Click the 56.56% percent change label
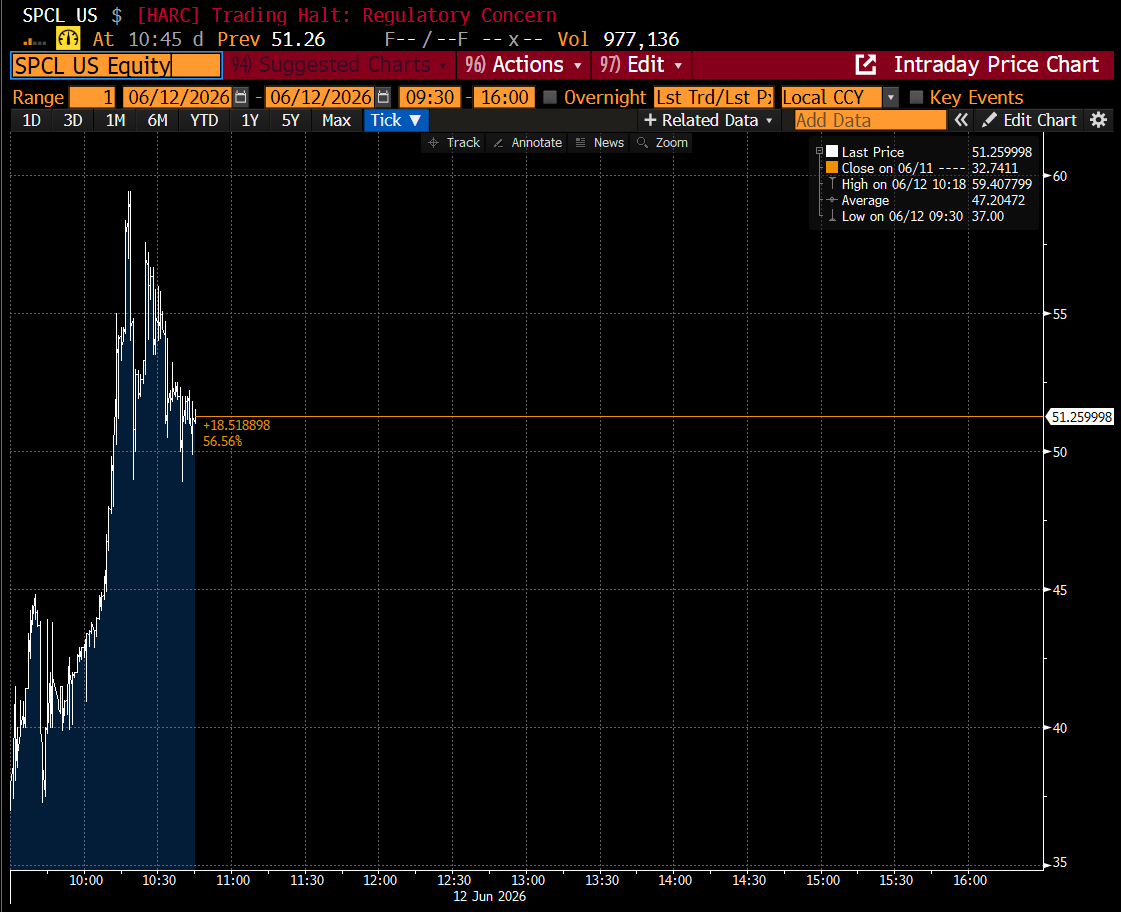 tap(222, 442)
